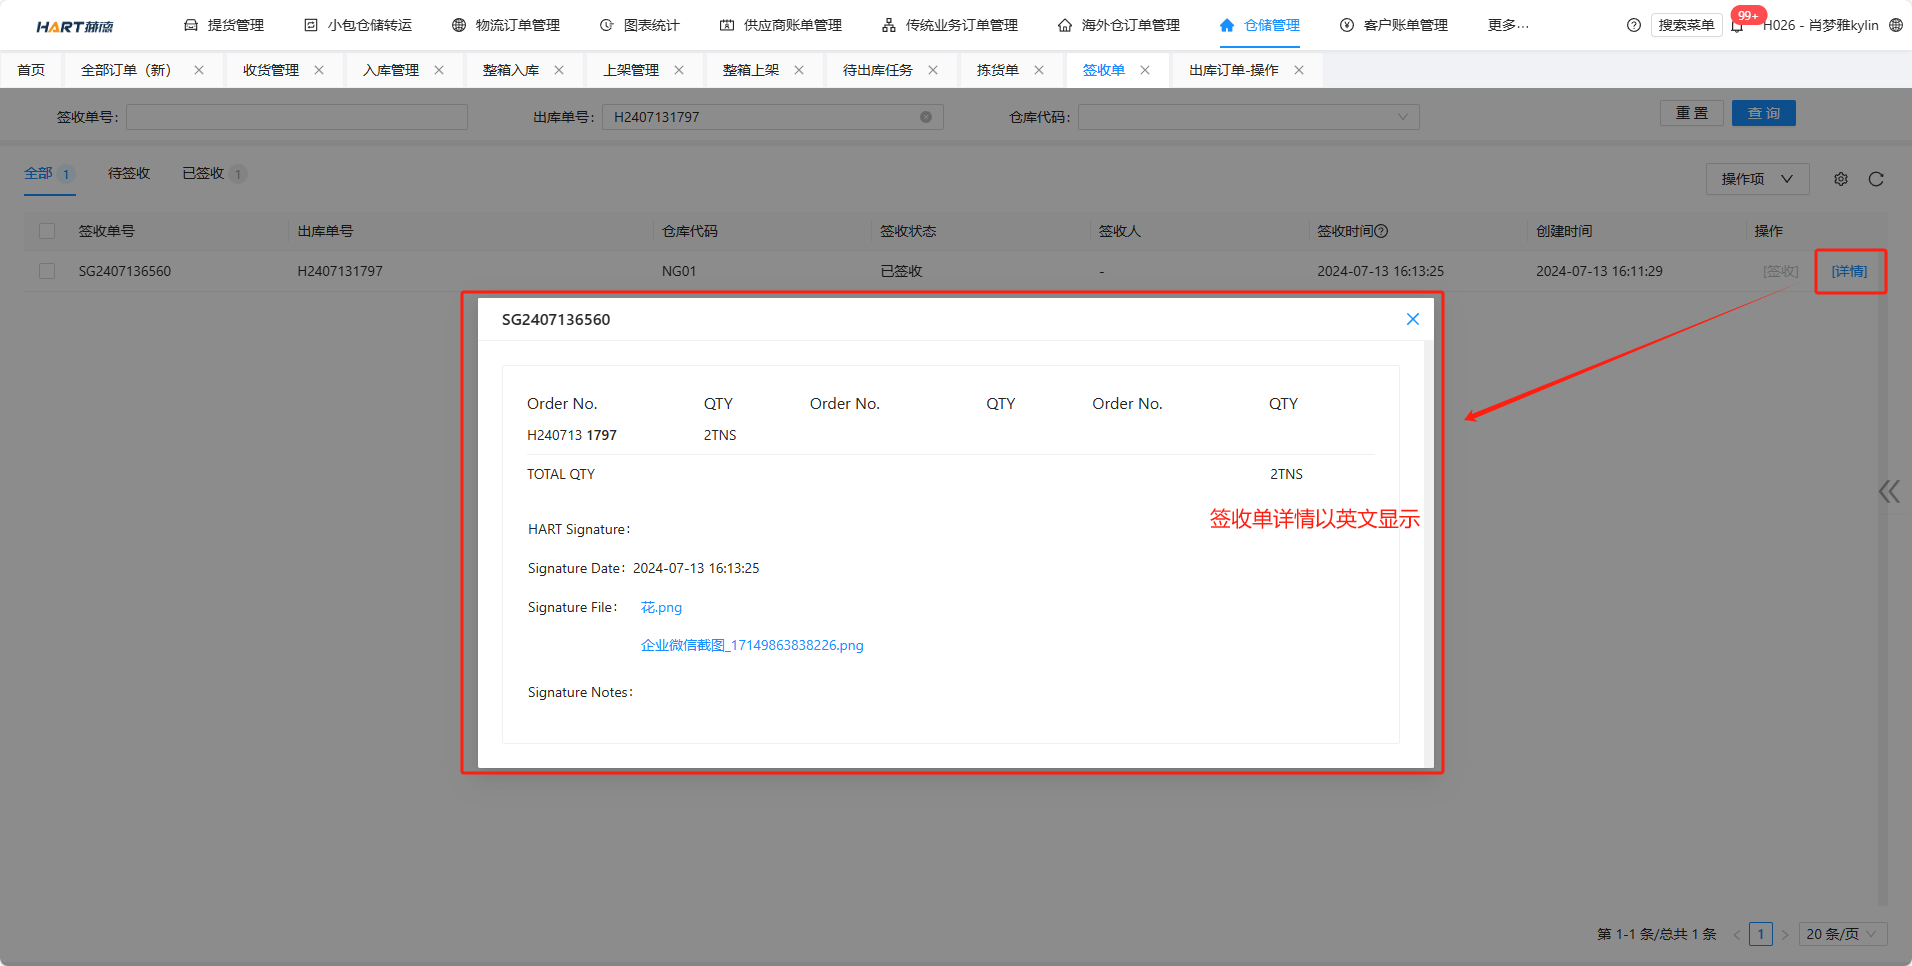Click the help question mark icon

pos(1633,25)
